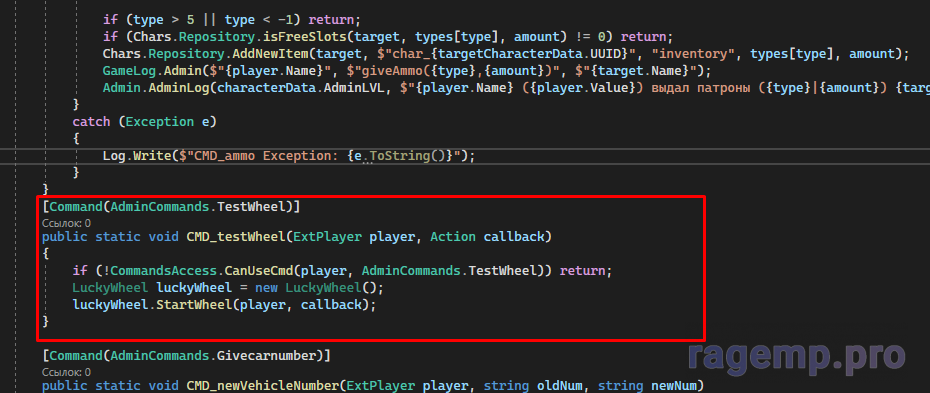Open references link above CMD_testWheel method
Screen dimensions: 930x393
pyautogui.click(x=66, y=223)
